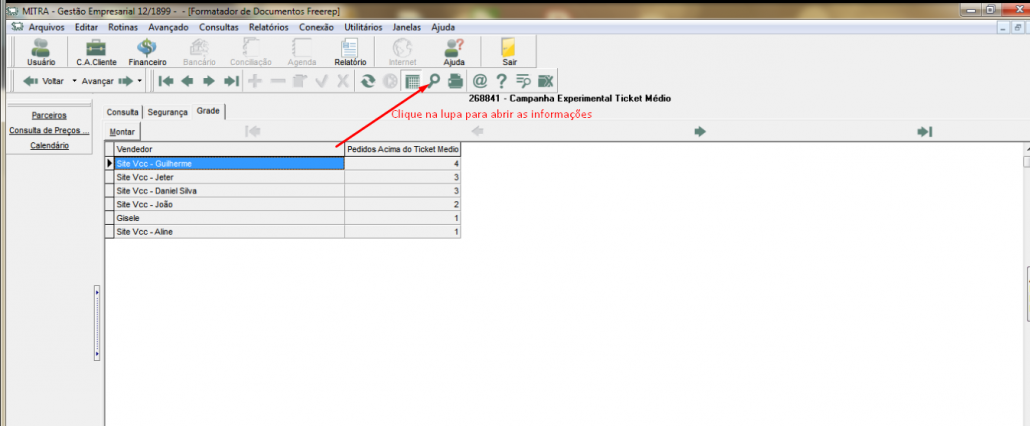Toggle the grid view toolbar icon
The height and width of the screenshot is (426, 1030).
411,81
